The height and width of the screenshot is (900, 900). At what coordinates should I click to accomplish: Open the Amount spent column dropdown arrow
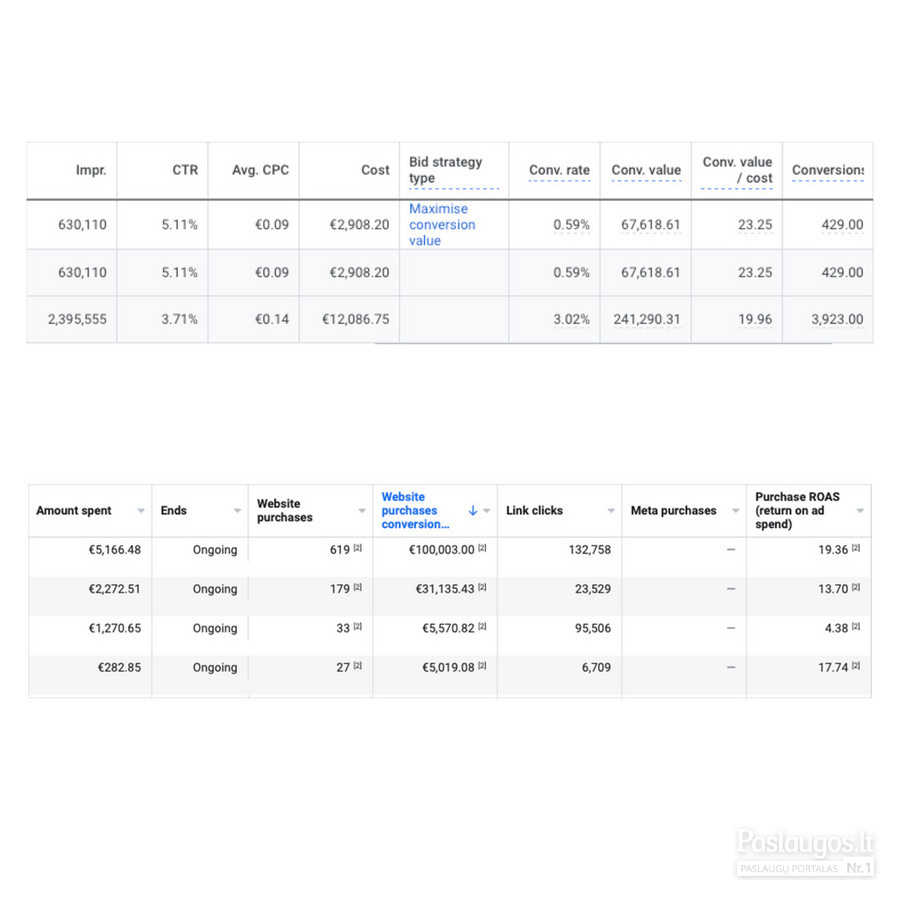tap(141, 510)
